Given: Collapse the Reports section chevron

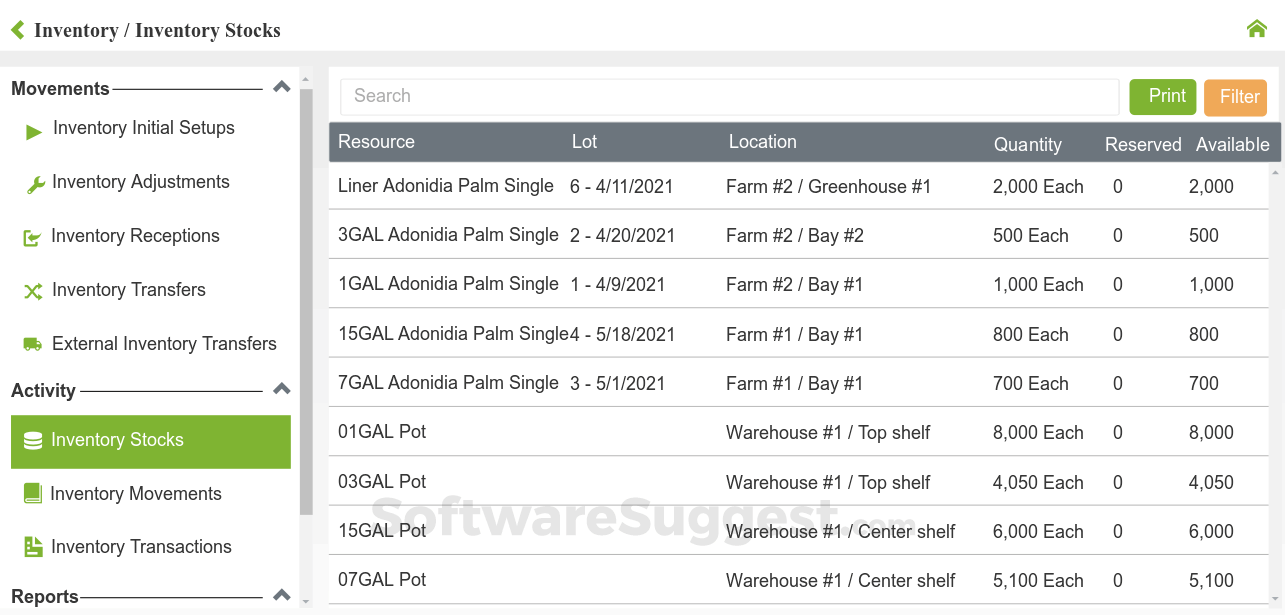Looking at the screenshot, I should pos(282,595).
